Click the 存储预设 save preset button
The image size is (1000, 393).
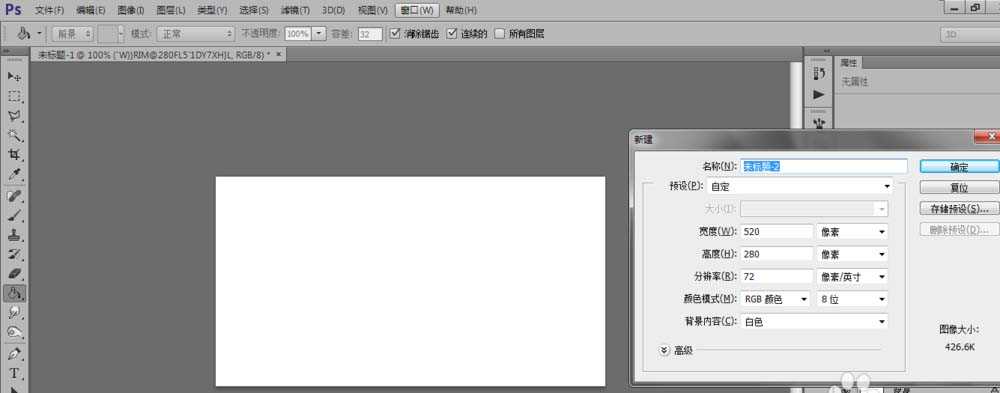[959, 209]
